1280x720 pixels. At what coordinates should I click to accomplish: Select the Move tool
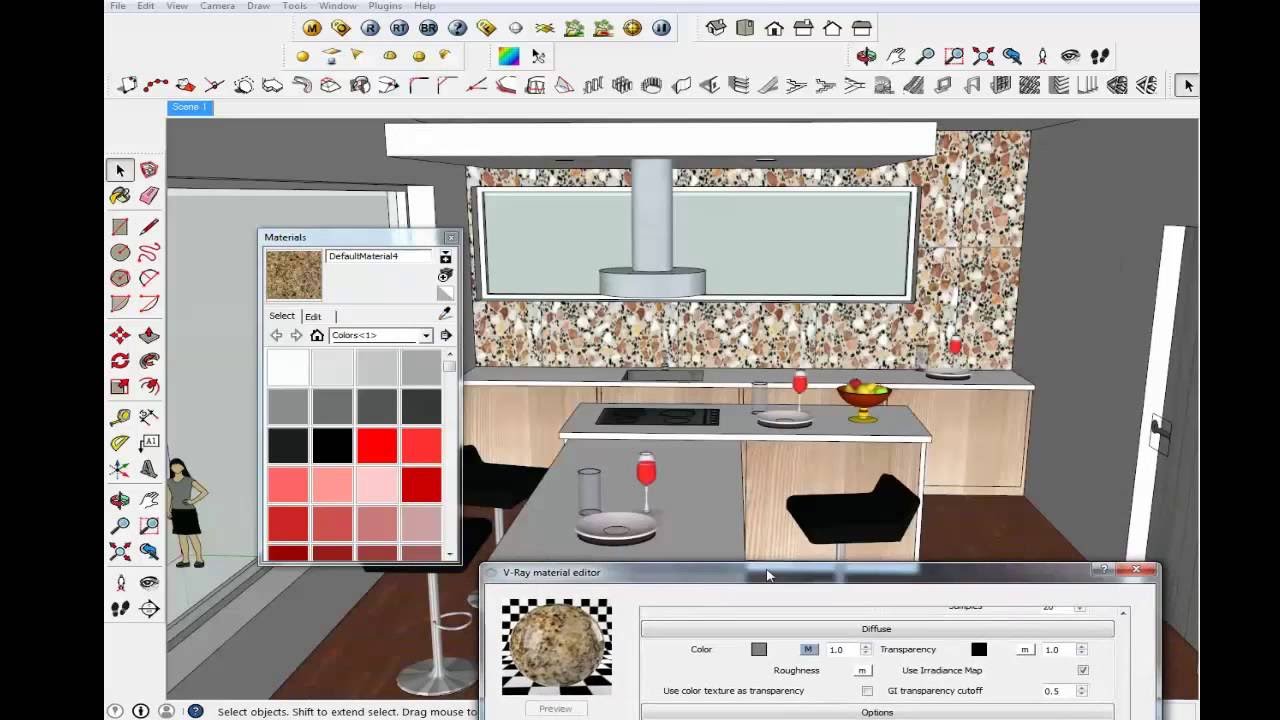tap(120, 335)
